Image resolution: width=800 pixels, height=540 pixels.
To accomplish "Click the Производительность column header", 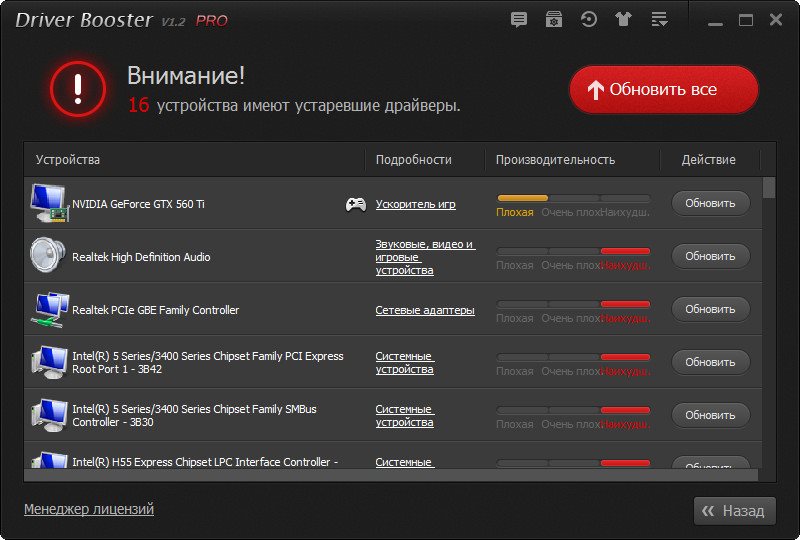I will (555, 160).
